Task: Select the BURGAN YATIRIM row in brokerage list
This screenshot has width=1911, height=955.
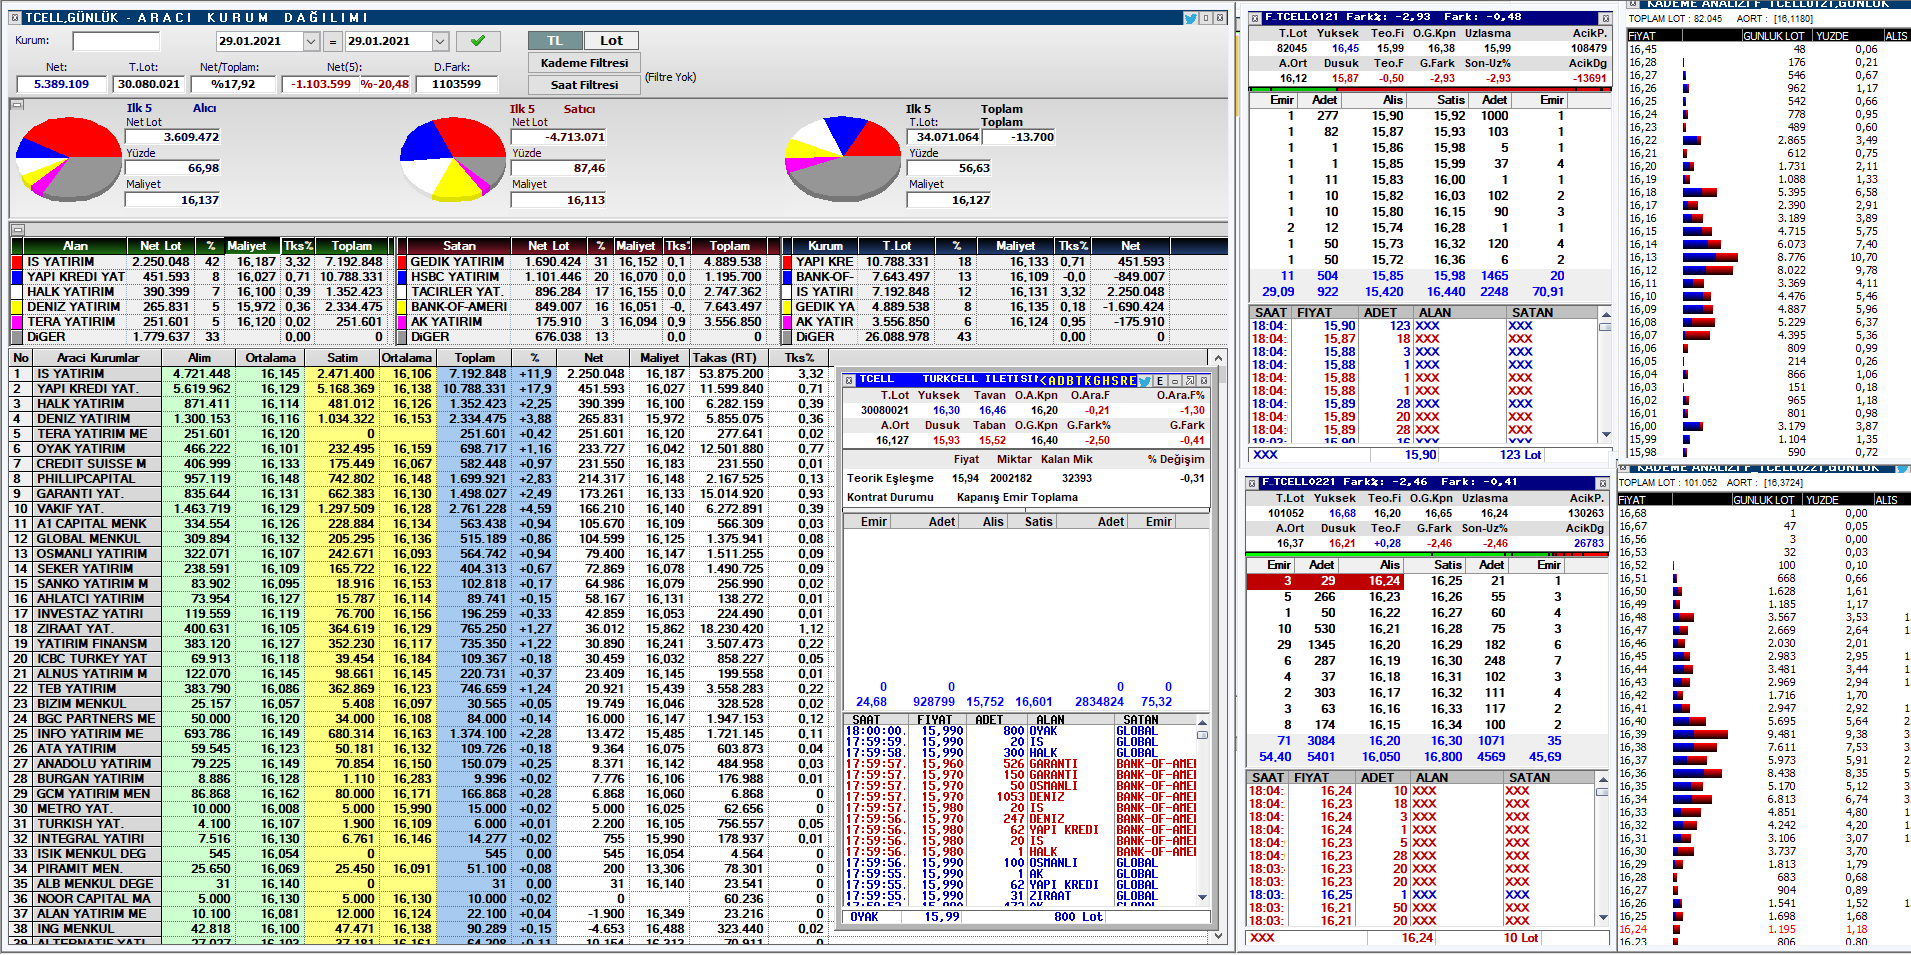Action: 420,779
